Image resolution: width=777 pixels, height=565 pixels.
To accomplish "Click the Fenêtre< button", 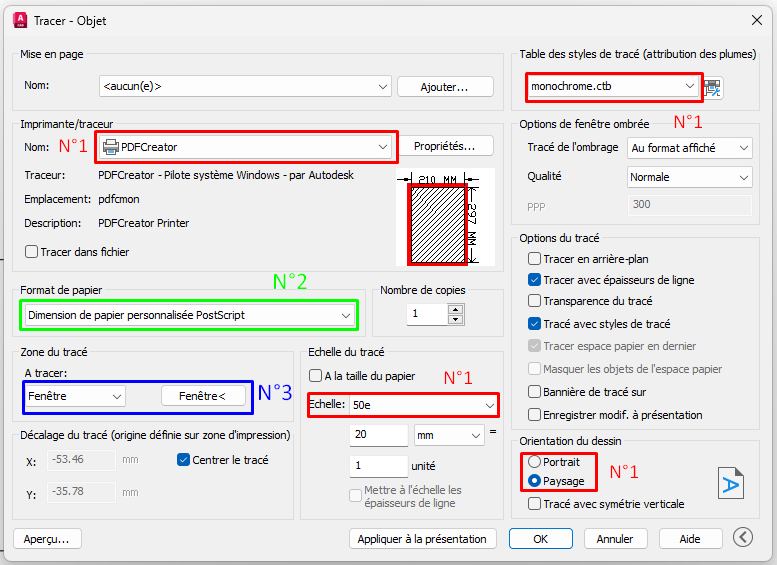I will point(203,396).
